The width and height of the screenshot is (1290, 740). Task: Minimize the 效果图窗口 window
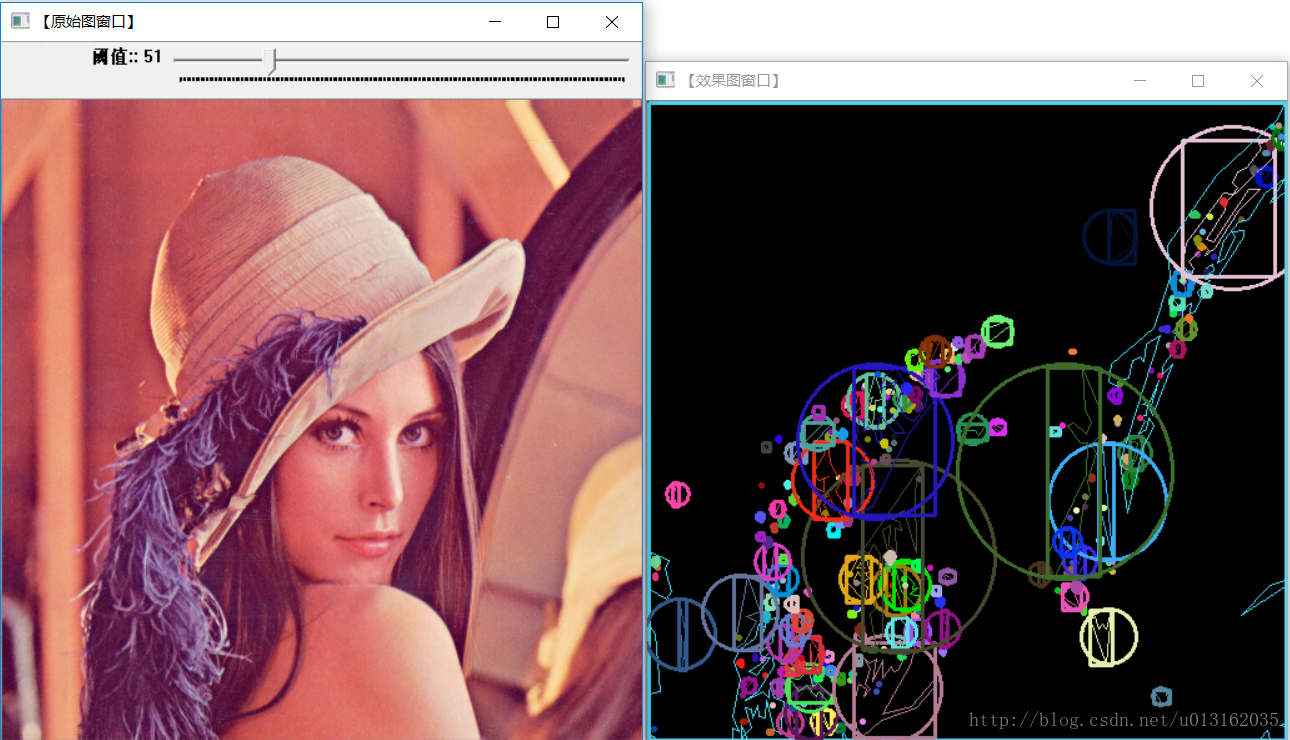(1139, 81)
